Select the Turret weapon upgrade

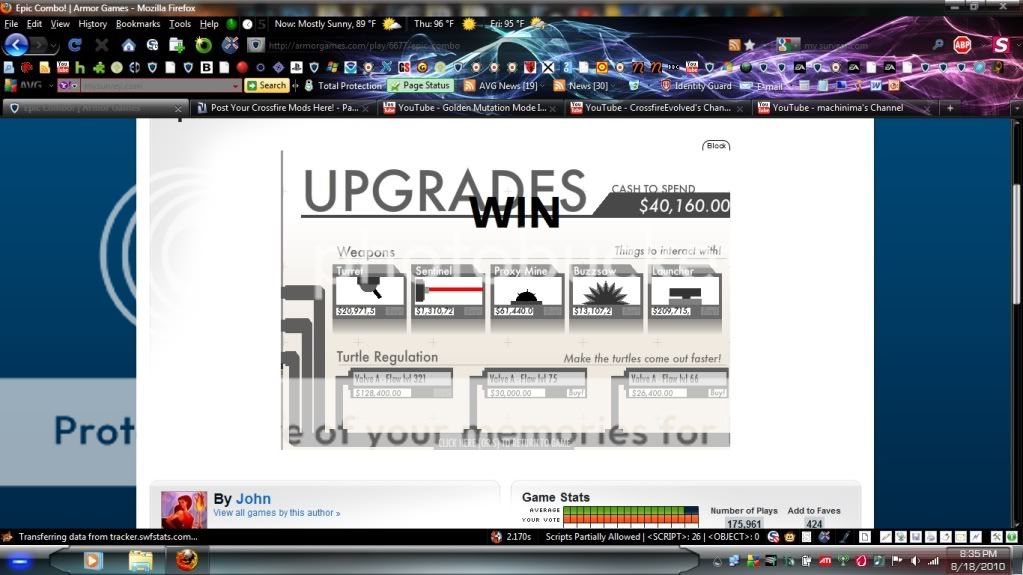point(369,292)
